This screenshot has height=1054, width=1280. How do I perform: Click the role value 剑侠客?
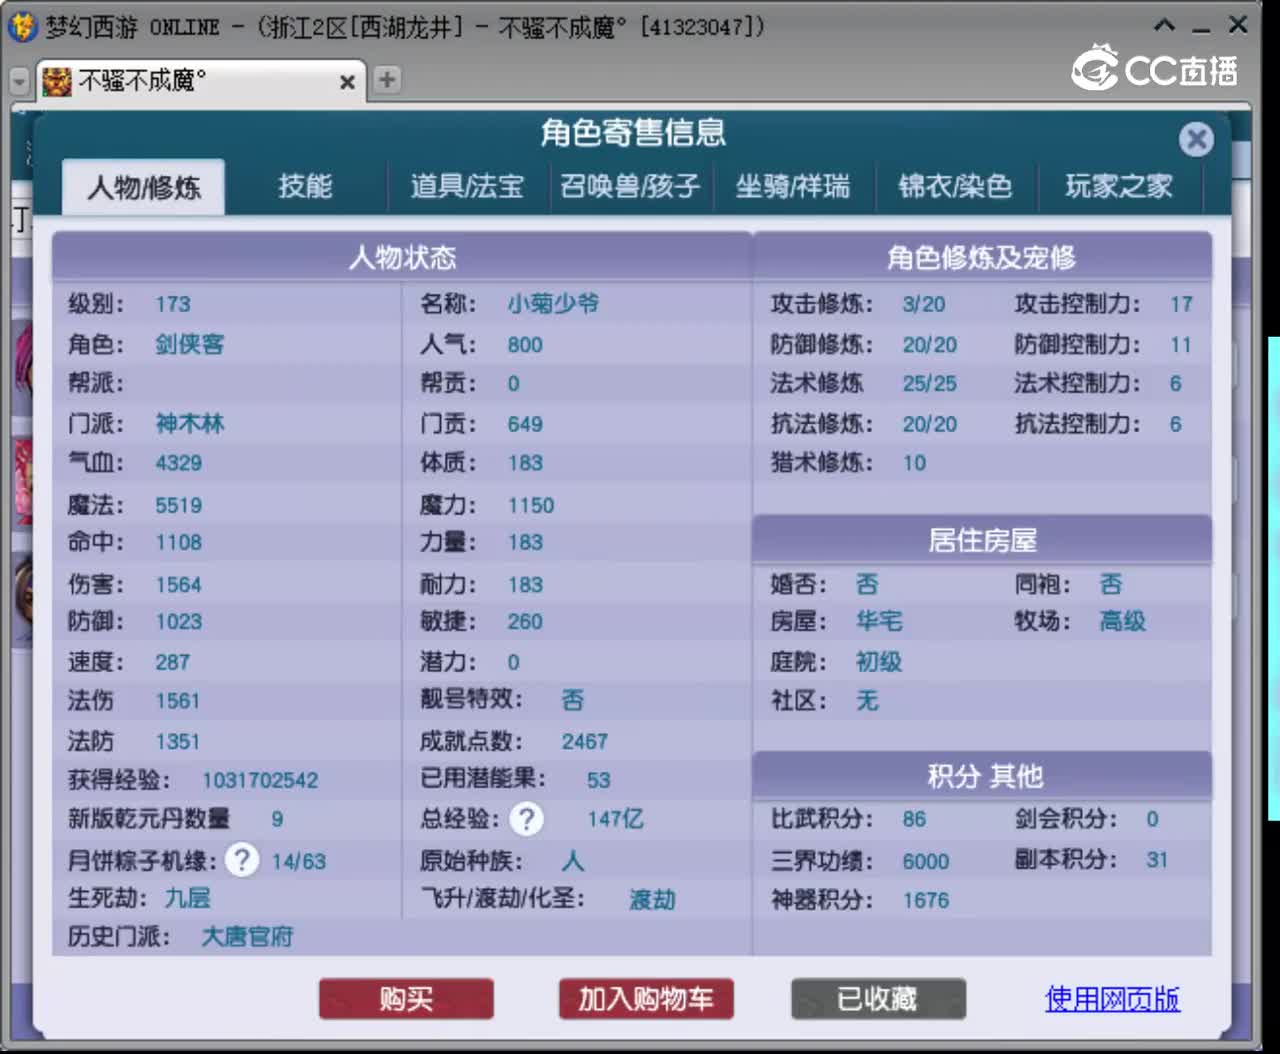(190, 345)
